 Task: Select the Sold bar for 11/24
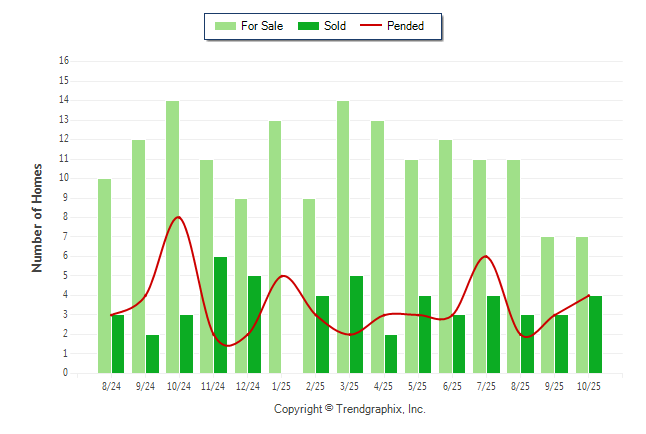[220, 315]
